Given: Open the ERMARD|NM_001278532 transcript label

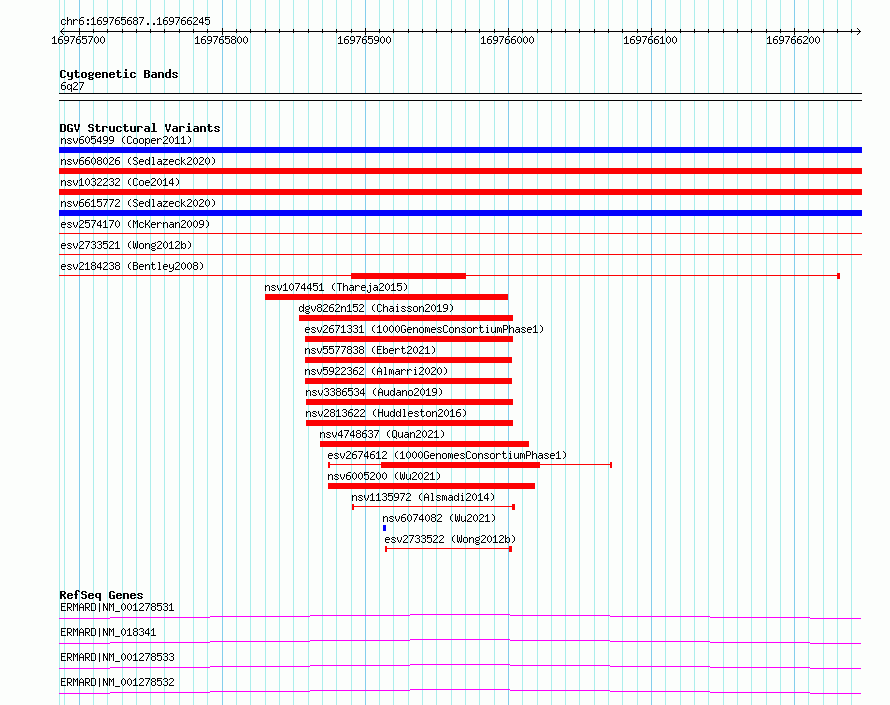Looking at the screenshot, I should (117, 682).
